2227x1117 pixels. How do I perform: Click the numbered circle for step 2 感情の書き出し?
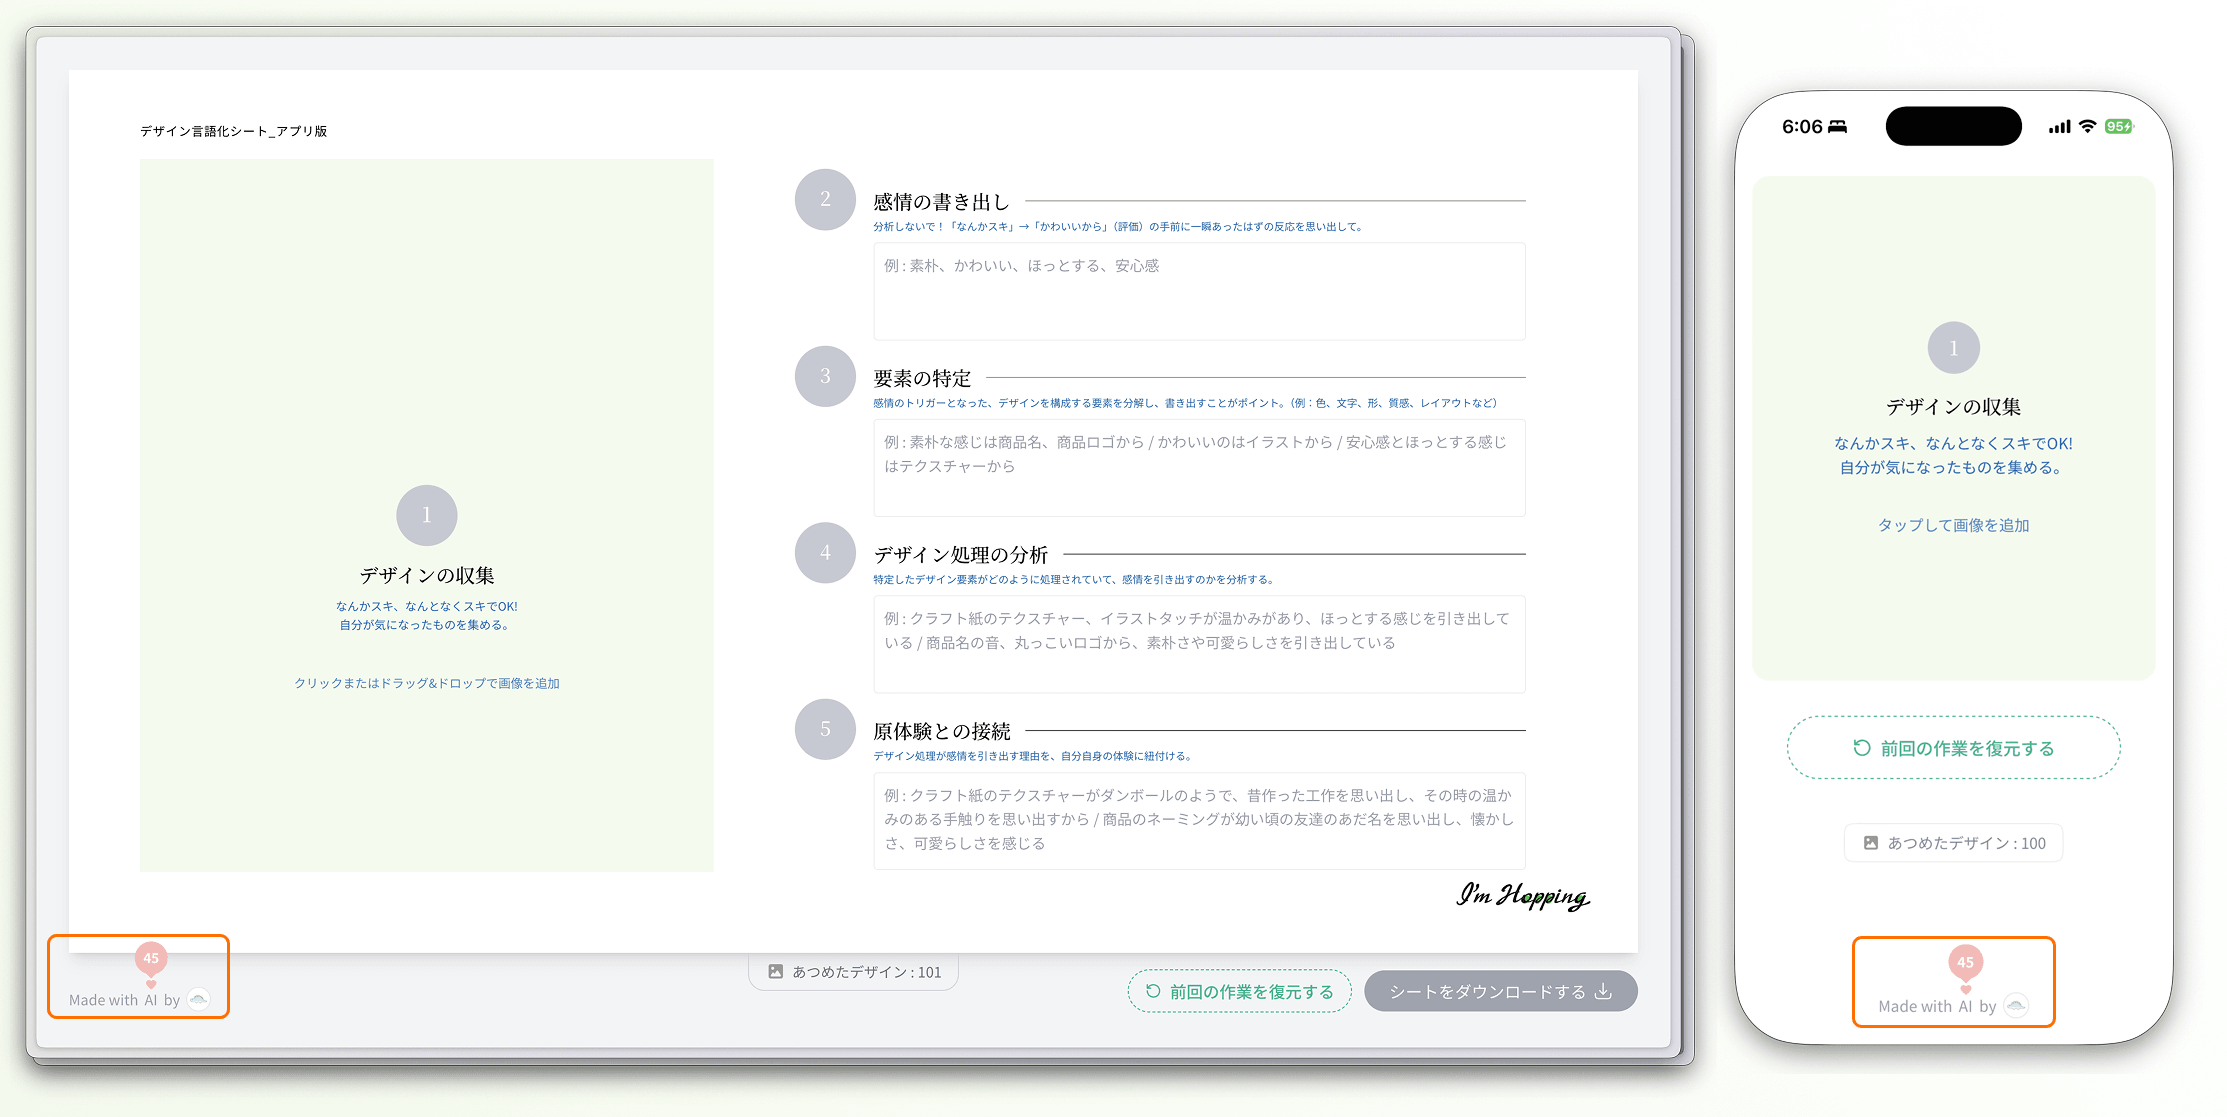[824, 199]
